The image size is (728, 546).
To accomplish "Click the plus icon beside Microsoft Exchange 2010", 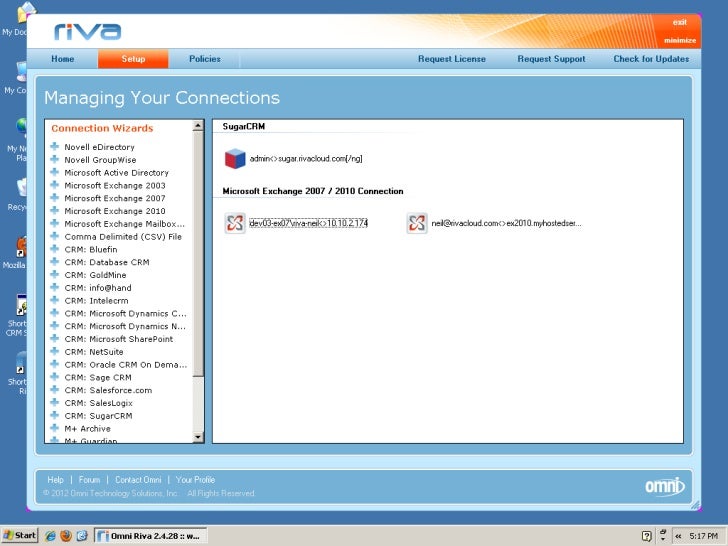I will tap(55, 211).
